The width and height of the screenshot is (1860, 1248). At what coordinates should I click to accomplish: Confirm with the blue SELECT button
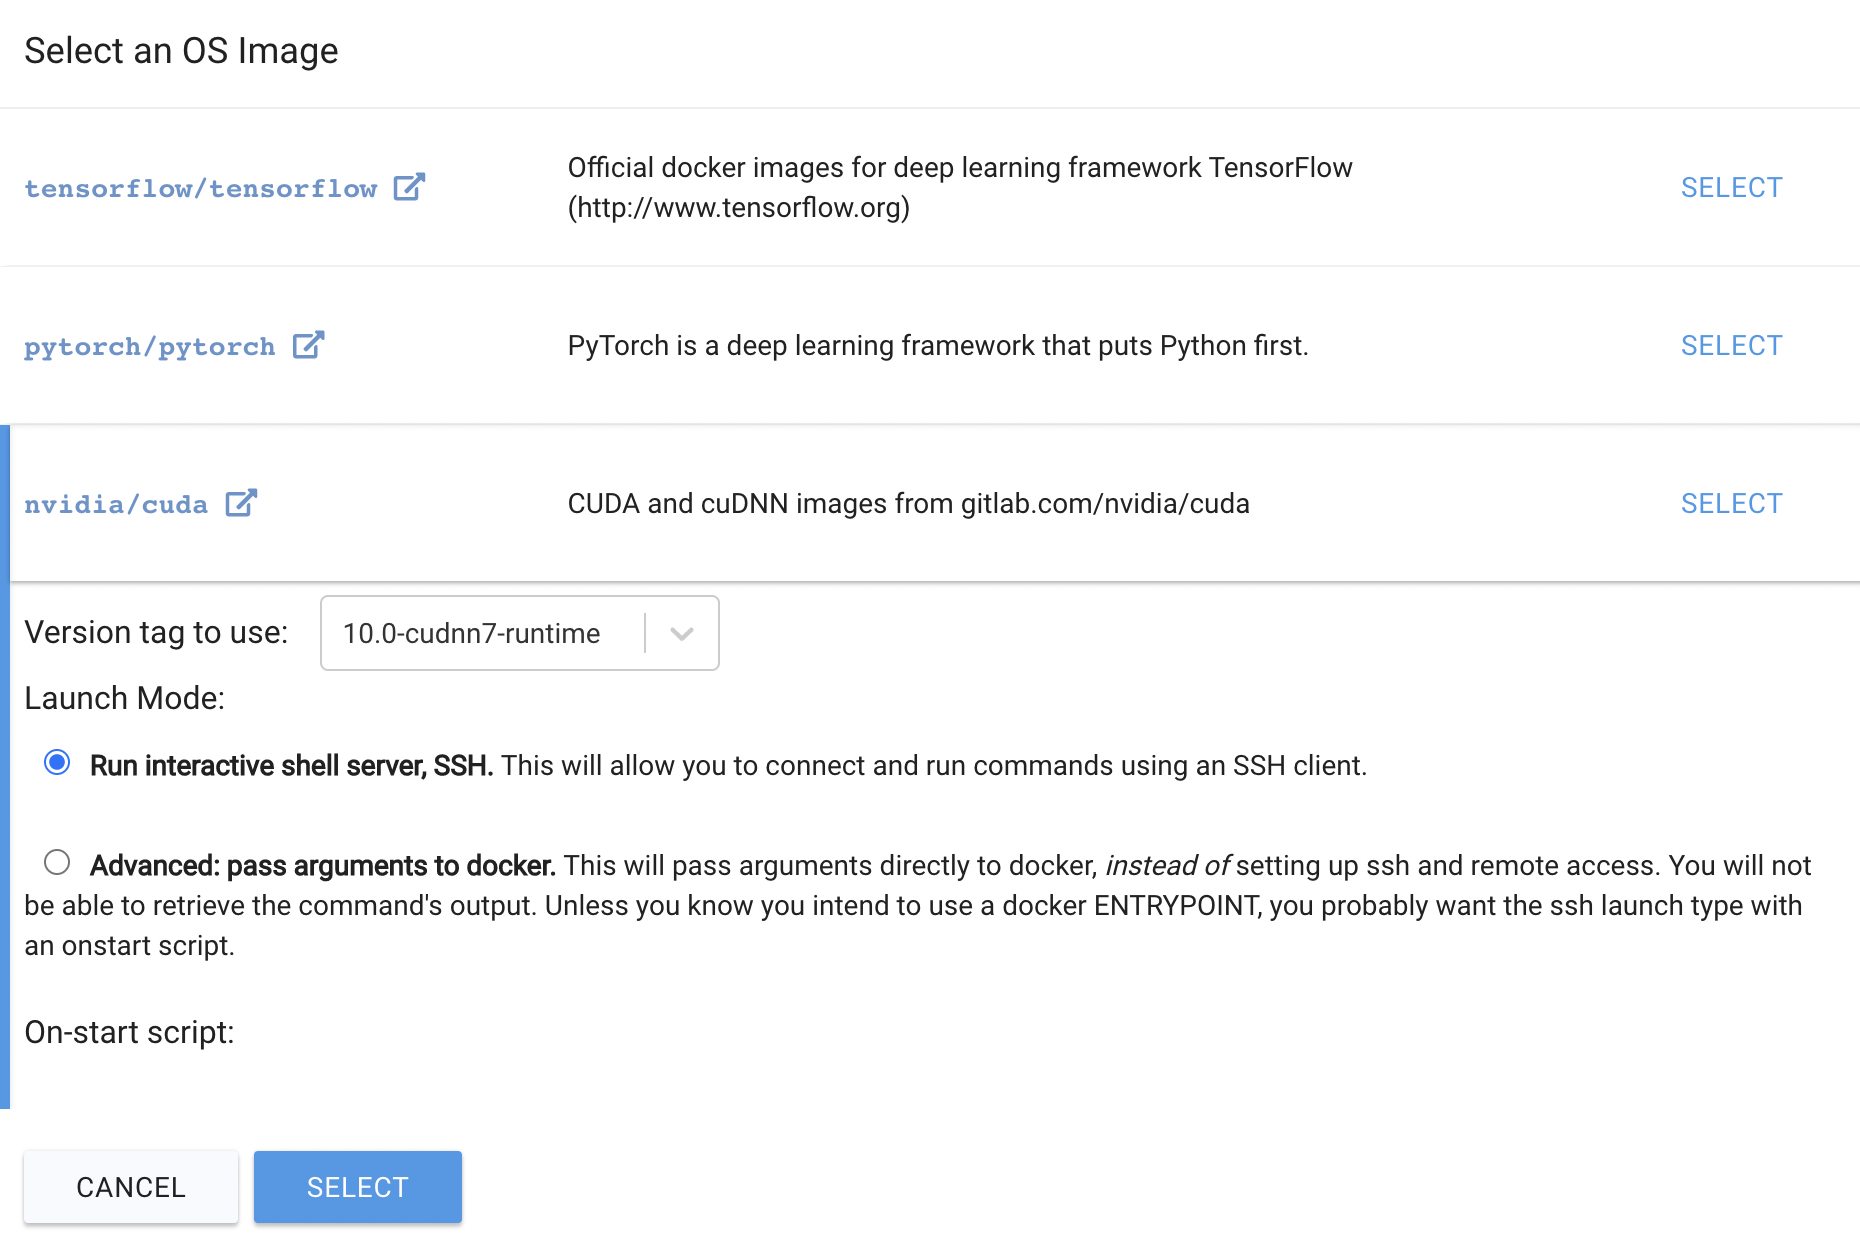pyautogui.click(x=358, y=1187)
